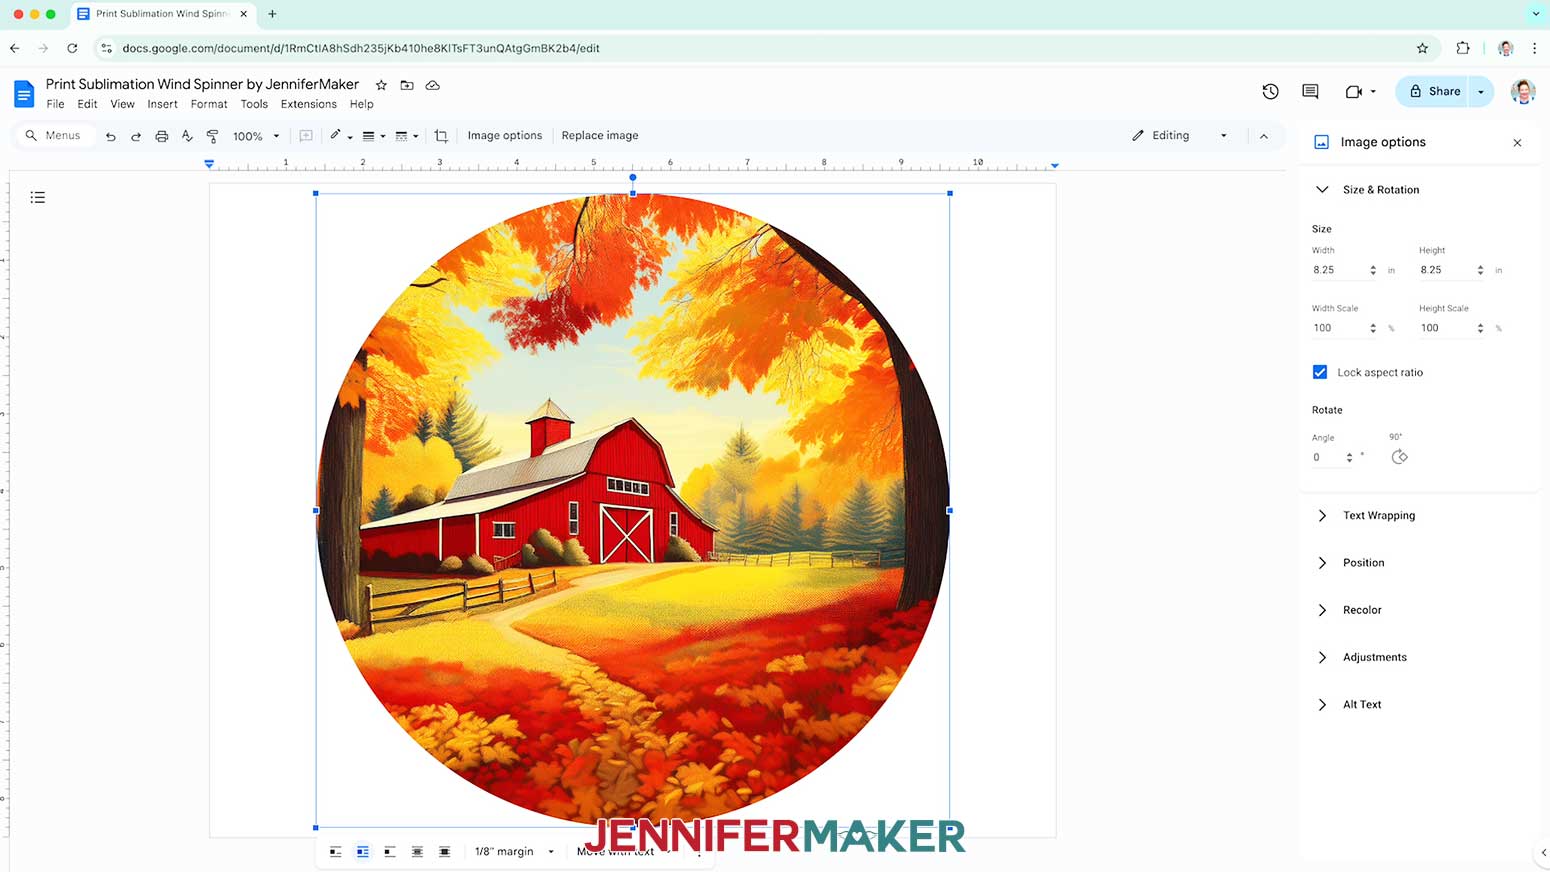Reload the browser page

72,48
